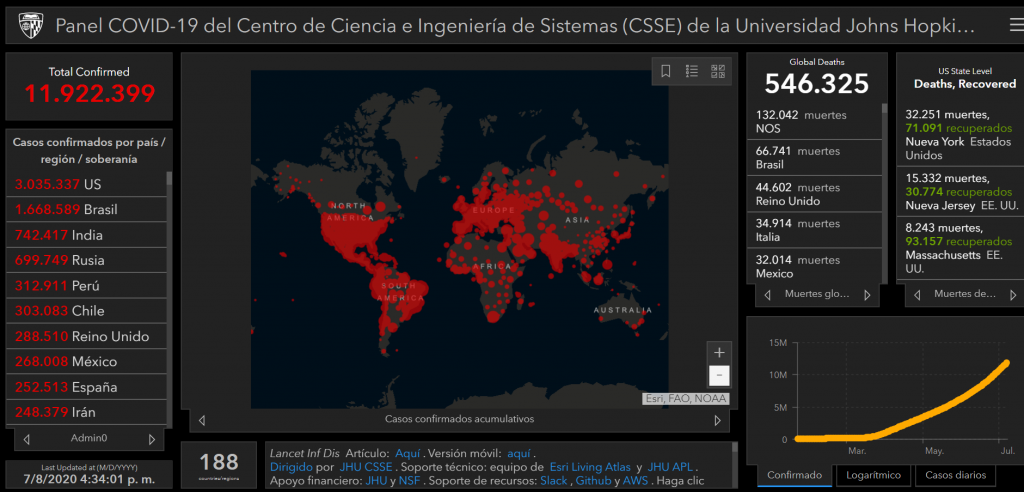Open the Lancet article Aquí link
The width and height of the screenshot is (1024, 492).
pyautogui.click(x=408, y=453)
